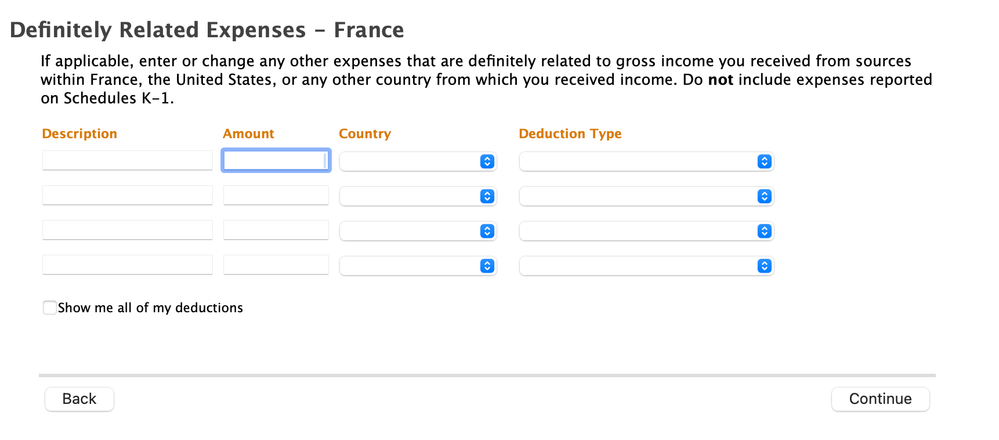This screenshot has height=440, width=999.
Task: Expand the fourth row Deduction Type dropdown
Action: tap(646, 266)
